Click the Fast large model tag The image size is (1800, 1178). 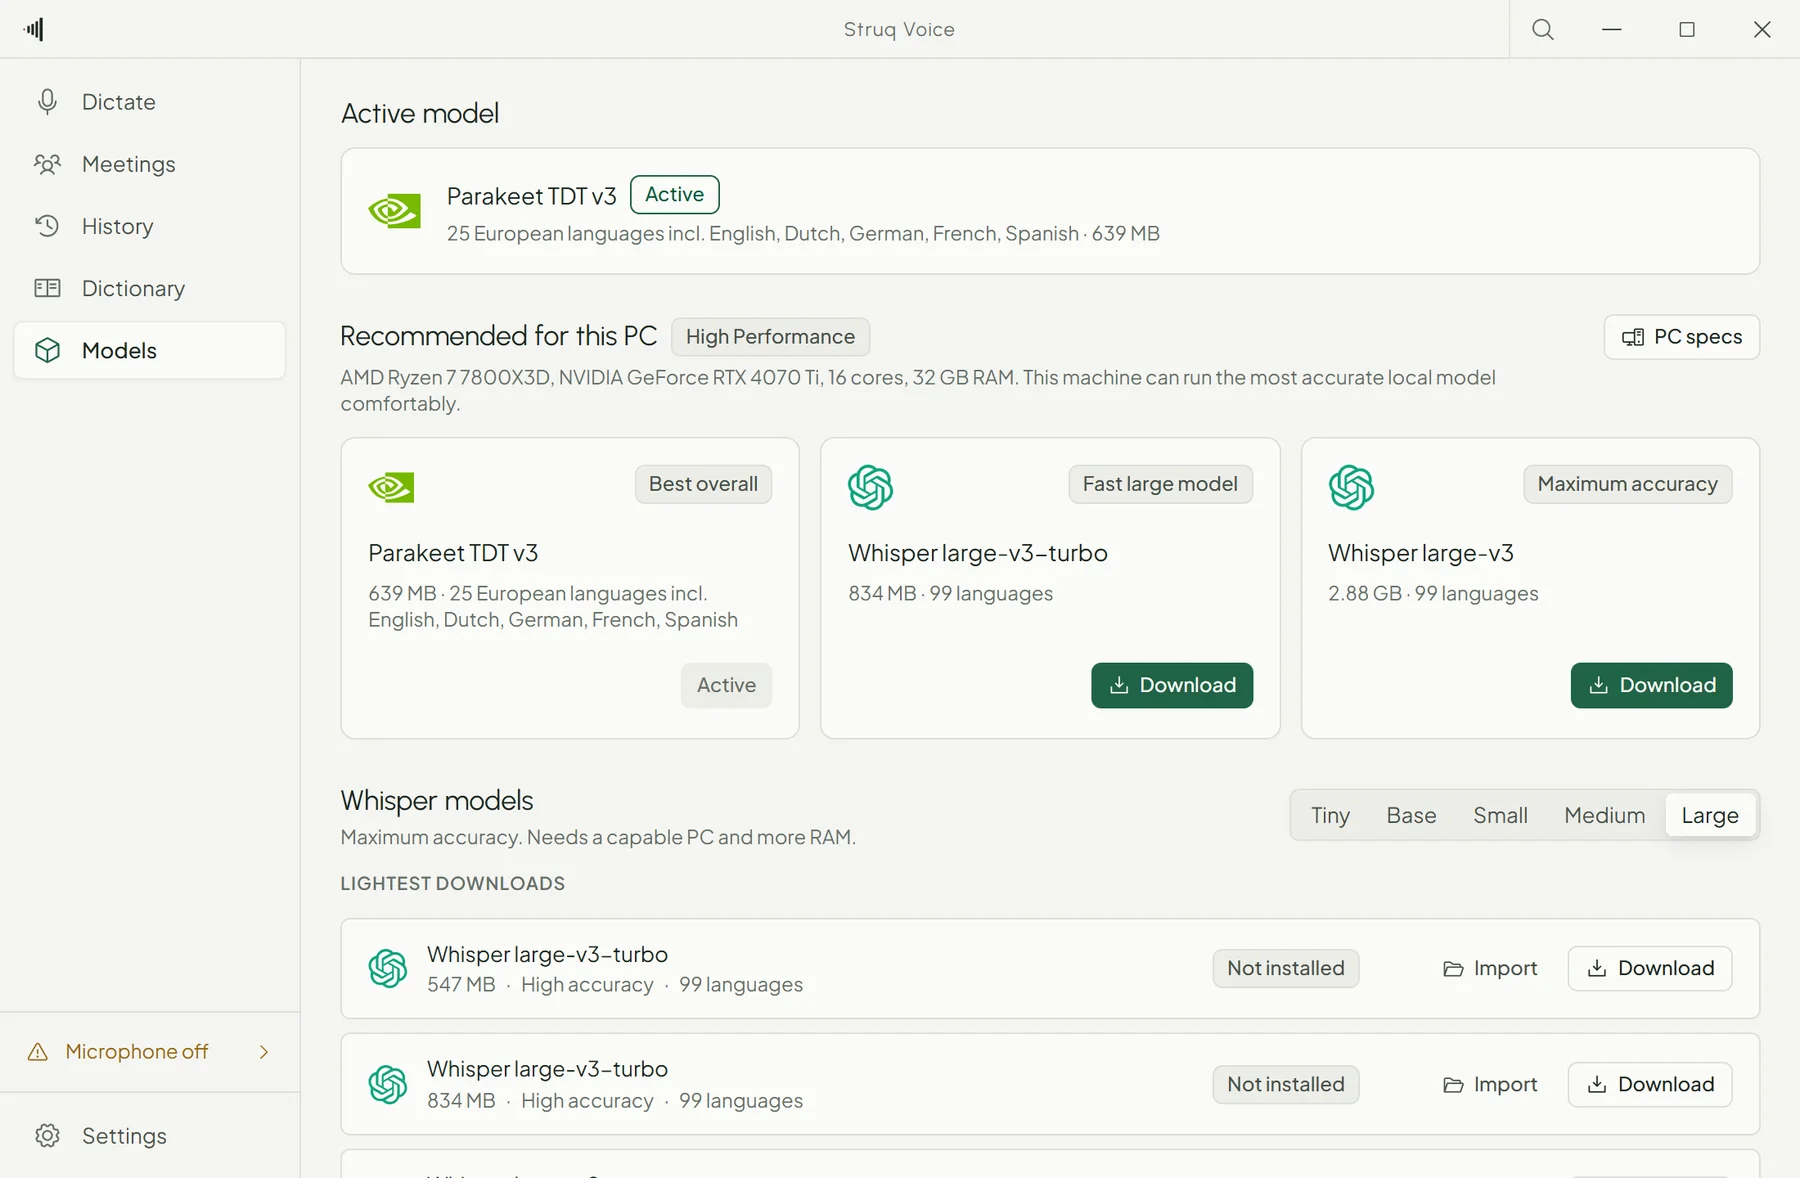coord(1160,484)
